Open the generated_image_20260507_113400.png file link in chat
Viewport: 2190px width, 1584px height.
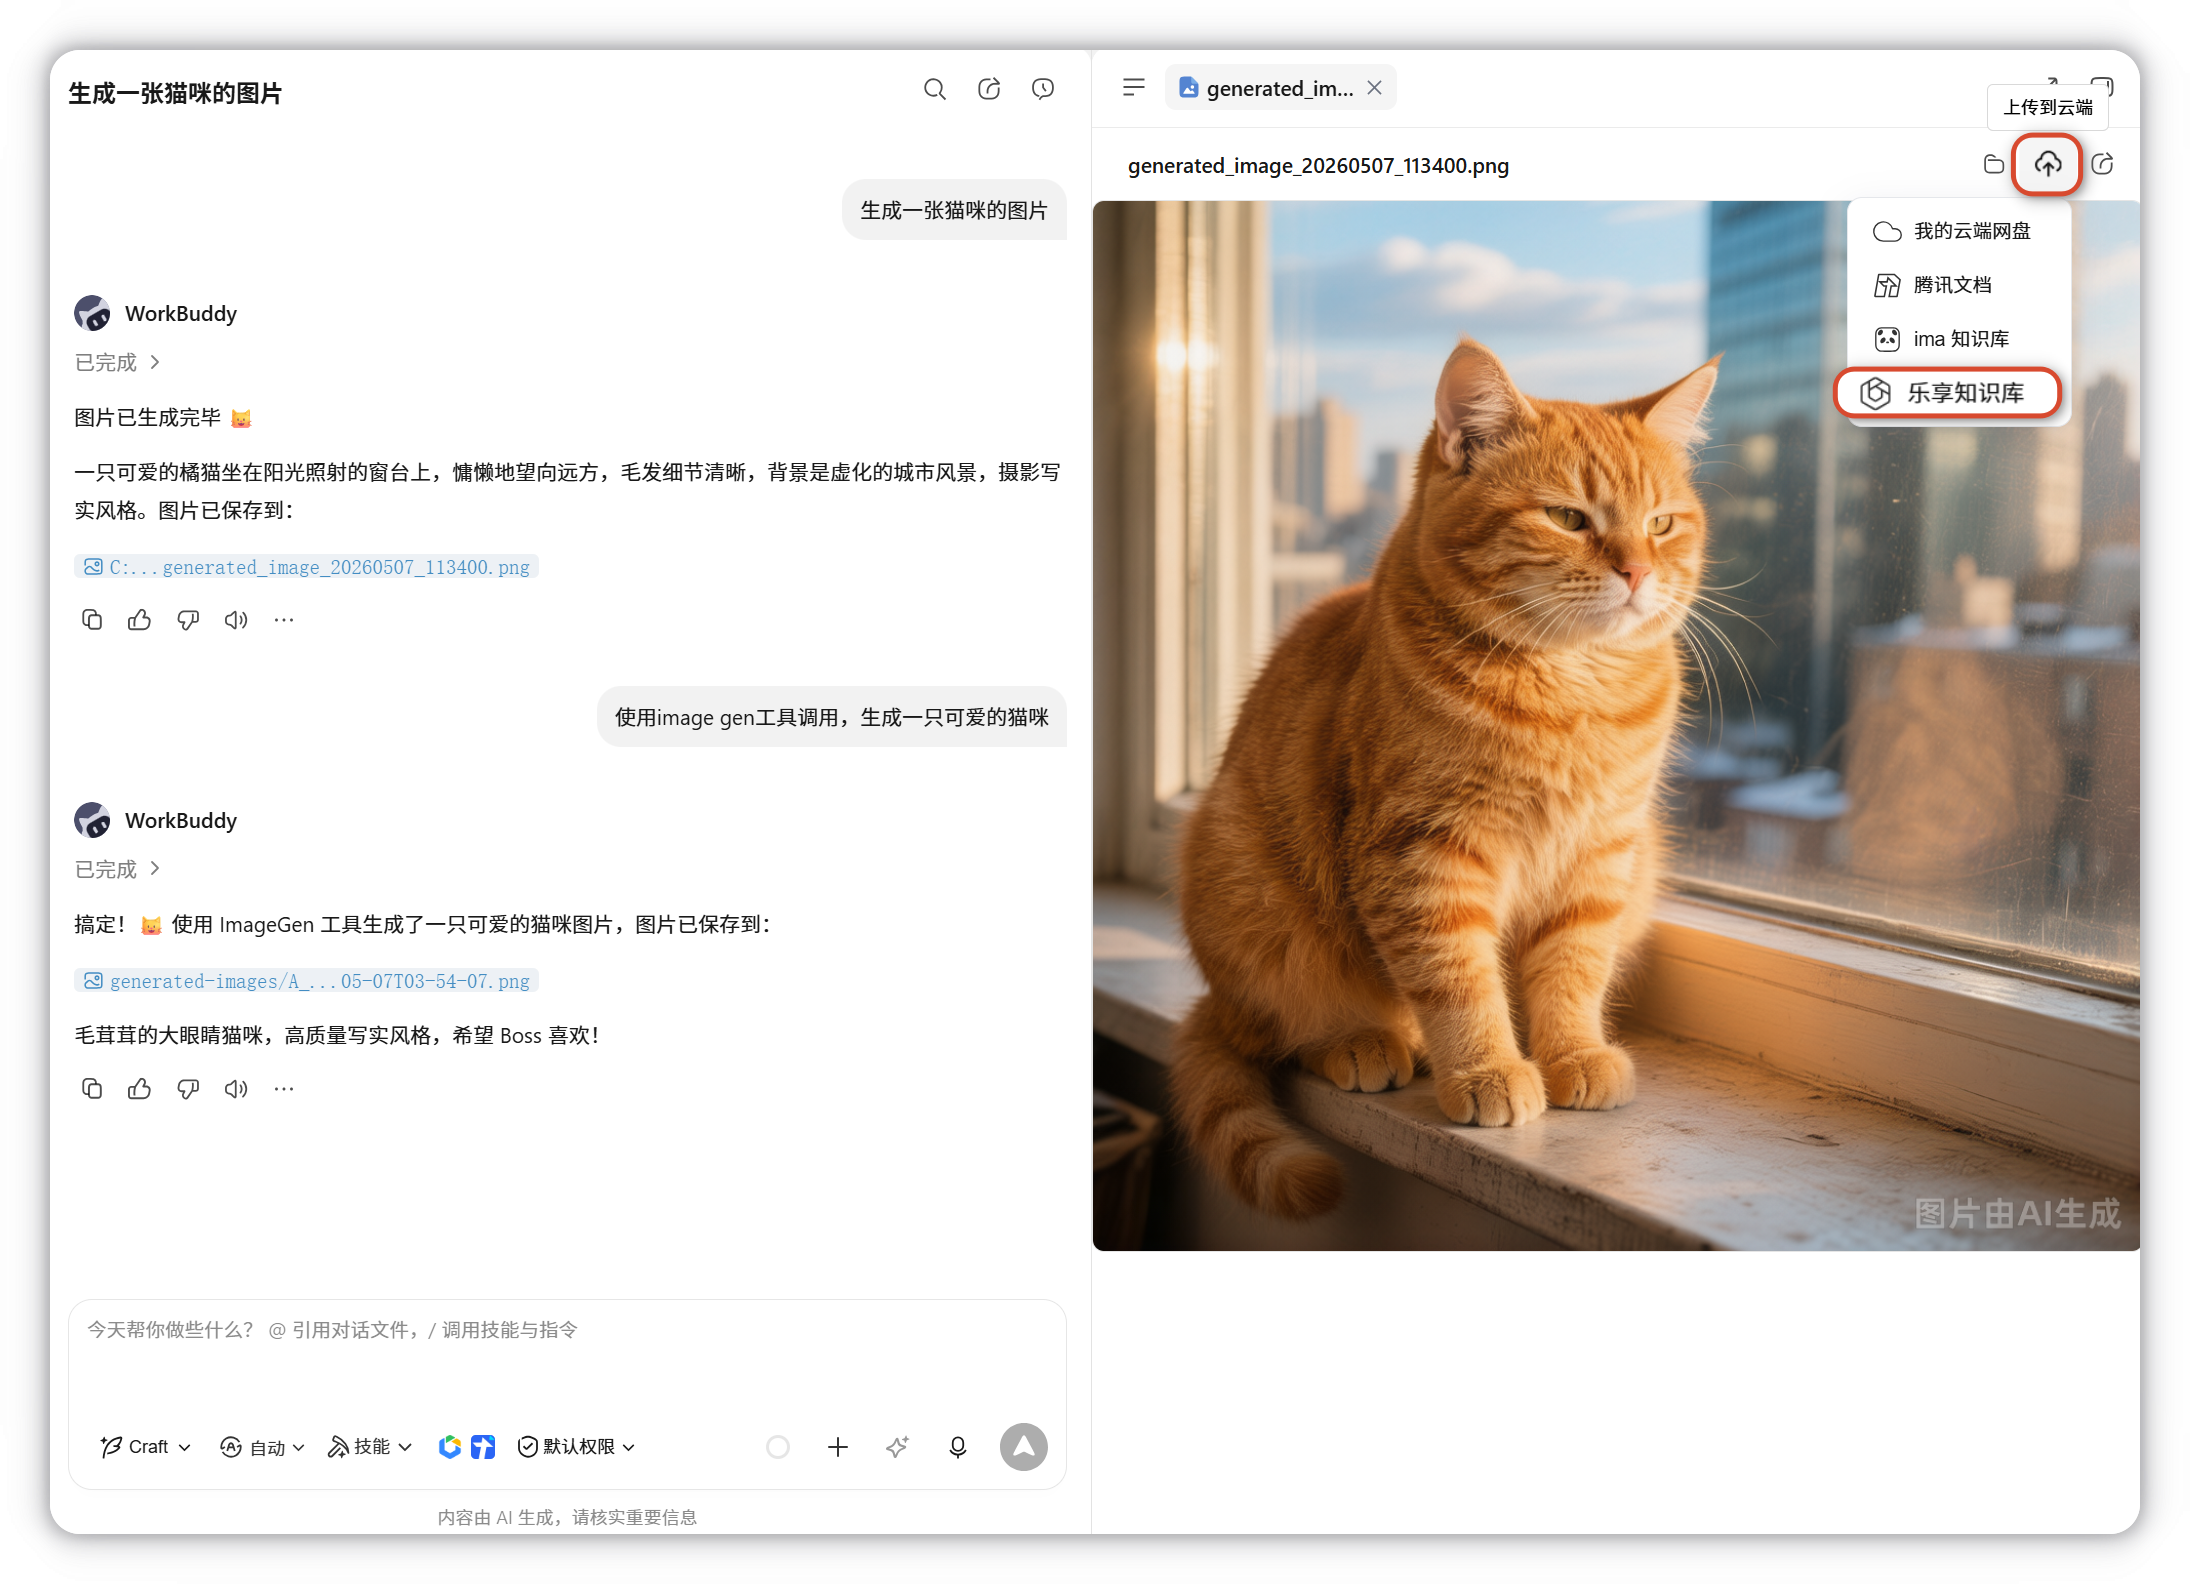click(x=307, y=567)
